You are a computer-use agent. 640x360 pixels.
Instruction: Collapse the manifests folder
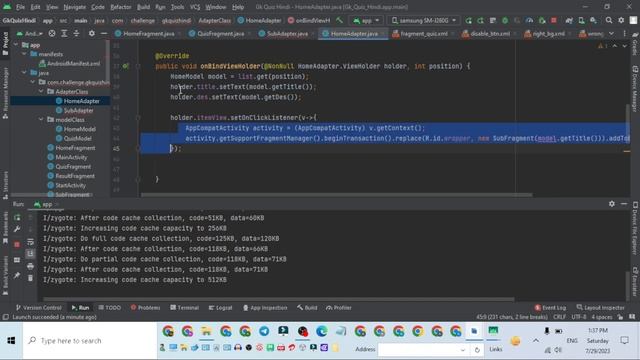(x=24, y=54)
